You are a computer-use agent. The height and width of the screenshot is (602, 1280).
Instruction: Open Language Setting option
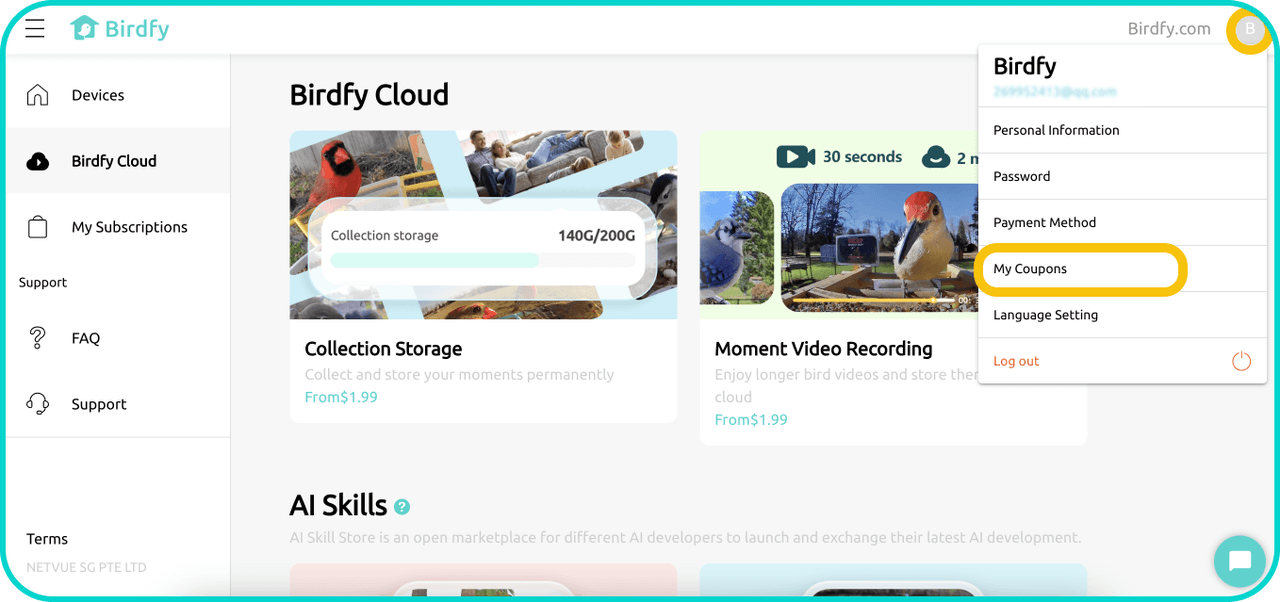1046,315
